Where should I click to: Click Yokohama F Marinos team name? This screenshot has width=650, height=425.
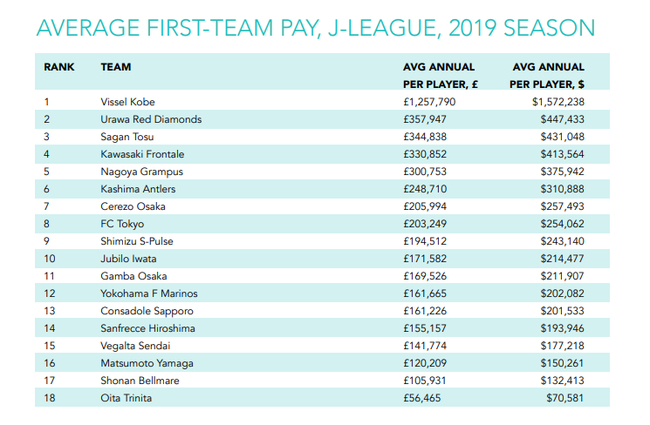coord(146,292)
